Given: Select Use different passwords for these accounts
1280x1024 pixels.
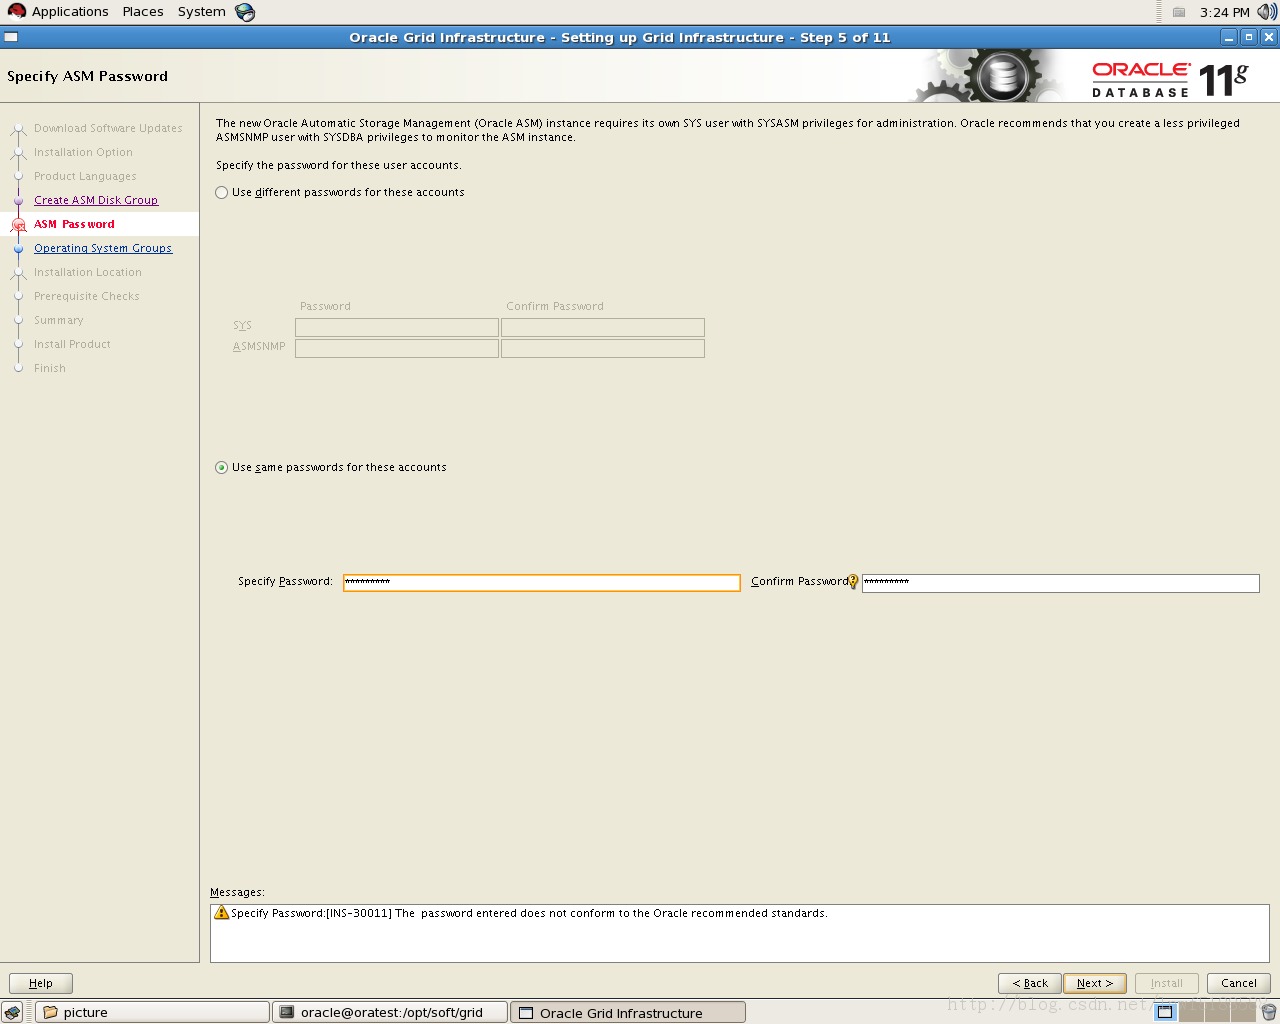Looking at the screenshot, I should (222, 193).
